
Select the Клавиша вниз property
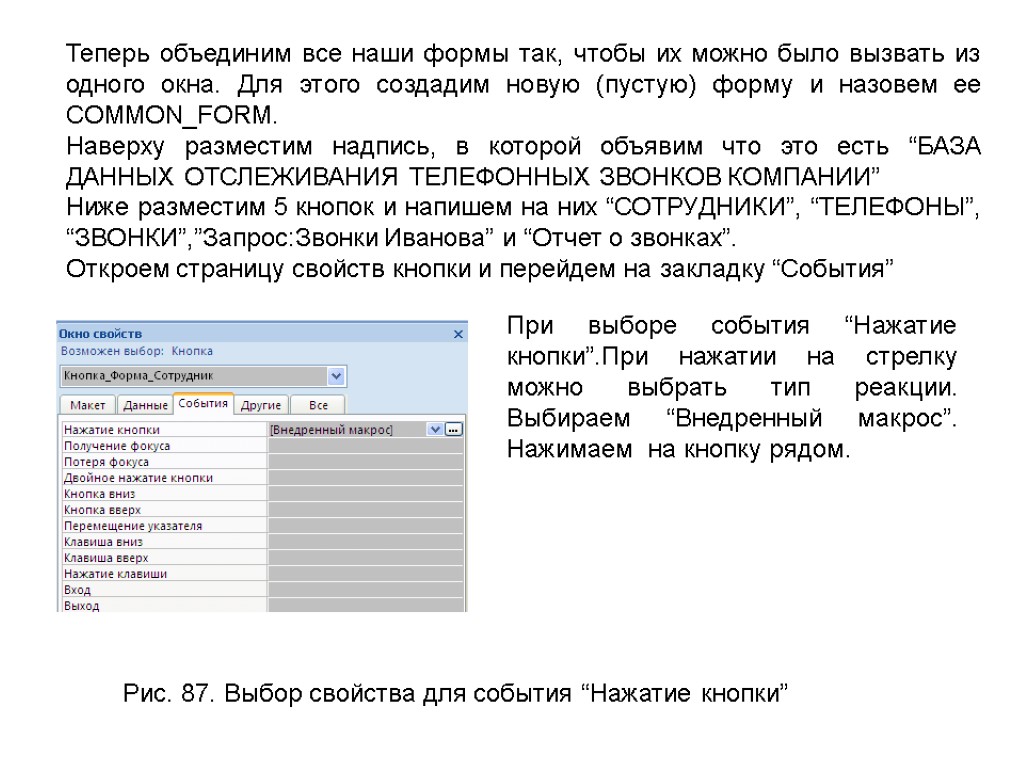(x=164, y=542)
